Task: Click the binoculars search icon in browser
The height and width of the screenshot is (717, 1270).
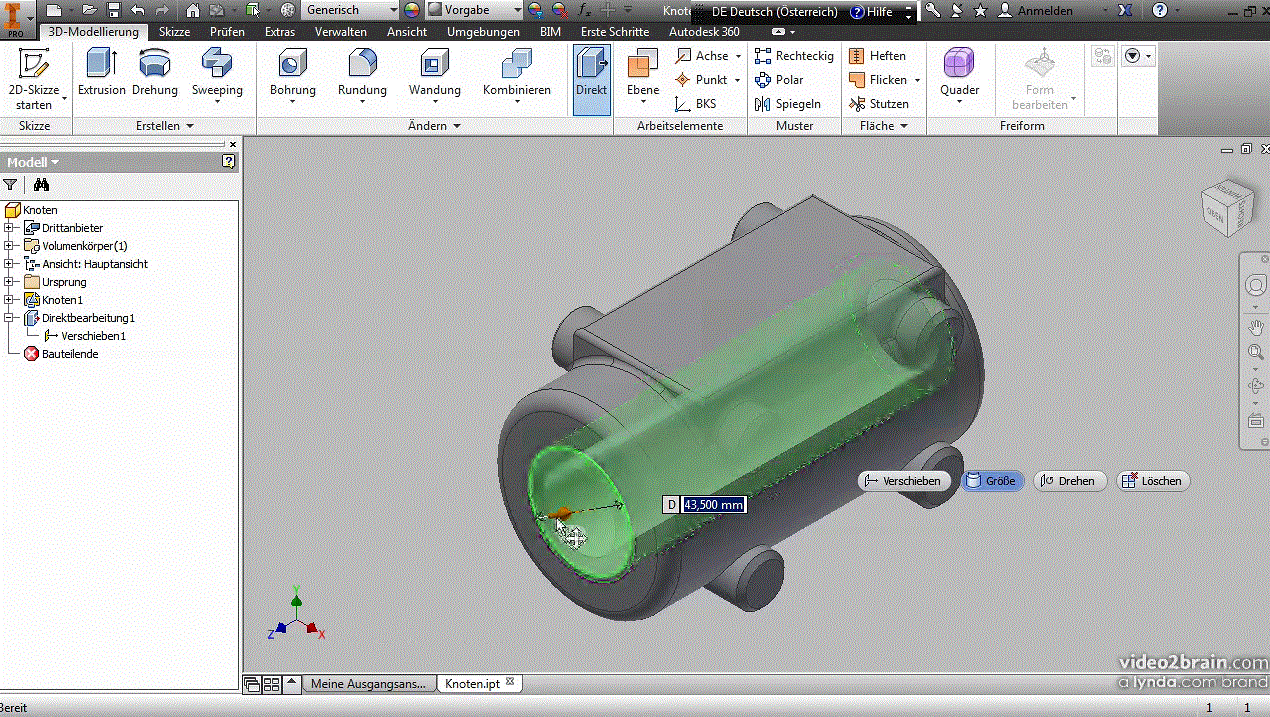Action: 41,185
